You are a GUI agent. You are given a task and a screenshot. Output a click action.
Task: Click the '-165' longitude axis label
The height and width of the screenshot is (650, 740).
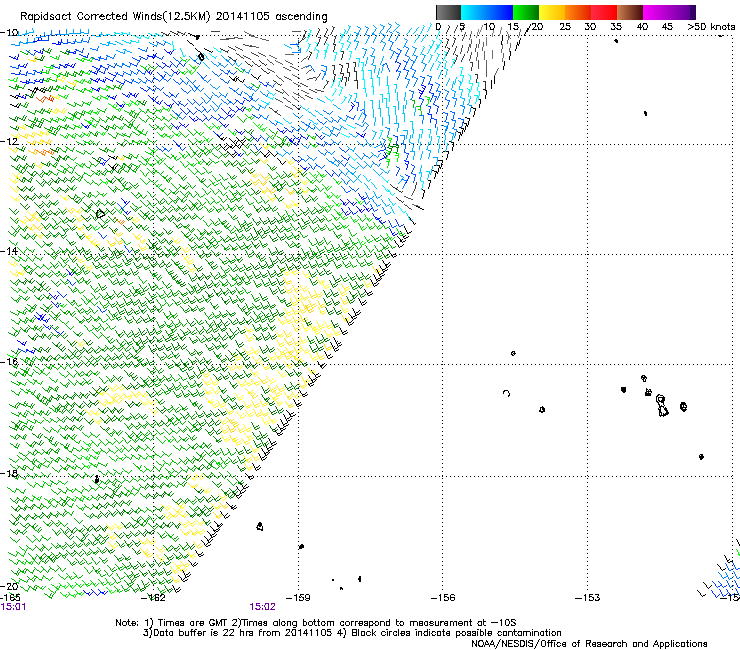point(10,598)
